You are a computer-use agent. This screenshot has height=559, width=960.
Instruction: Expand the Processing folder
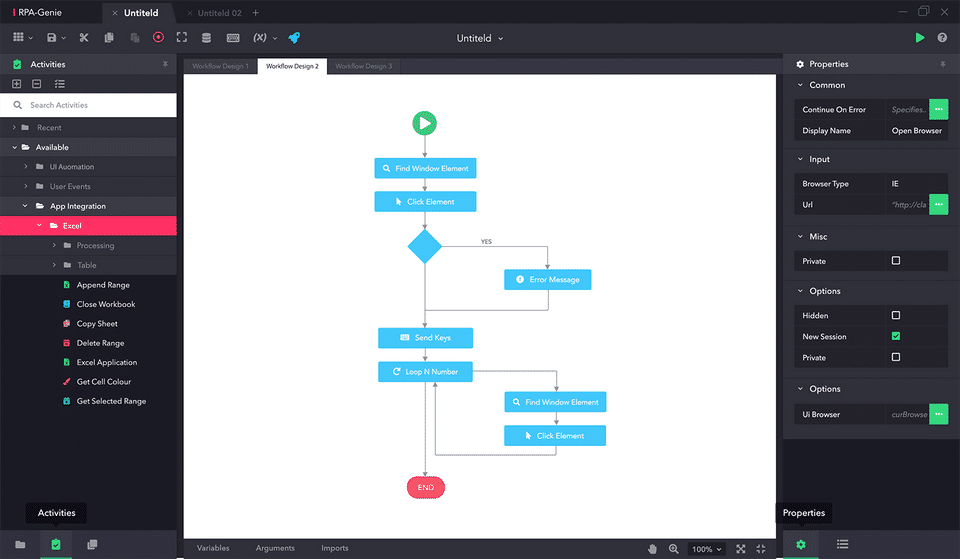point(54,246)
